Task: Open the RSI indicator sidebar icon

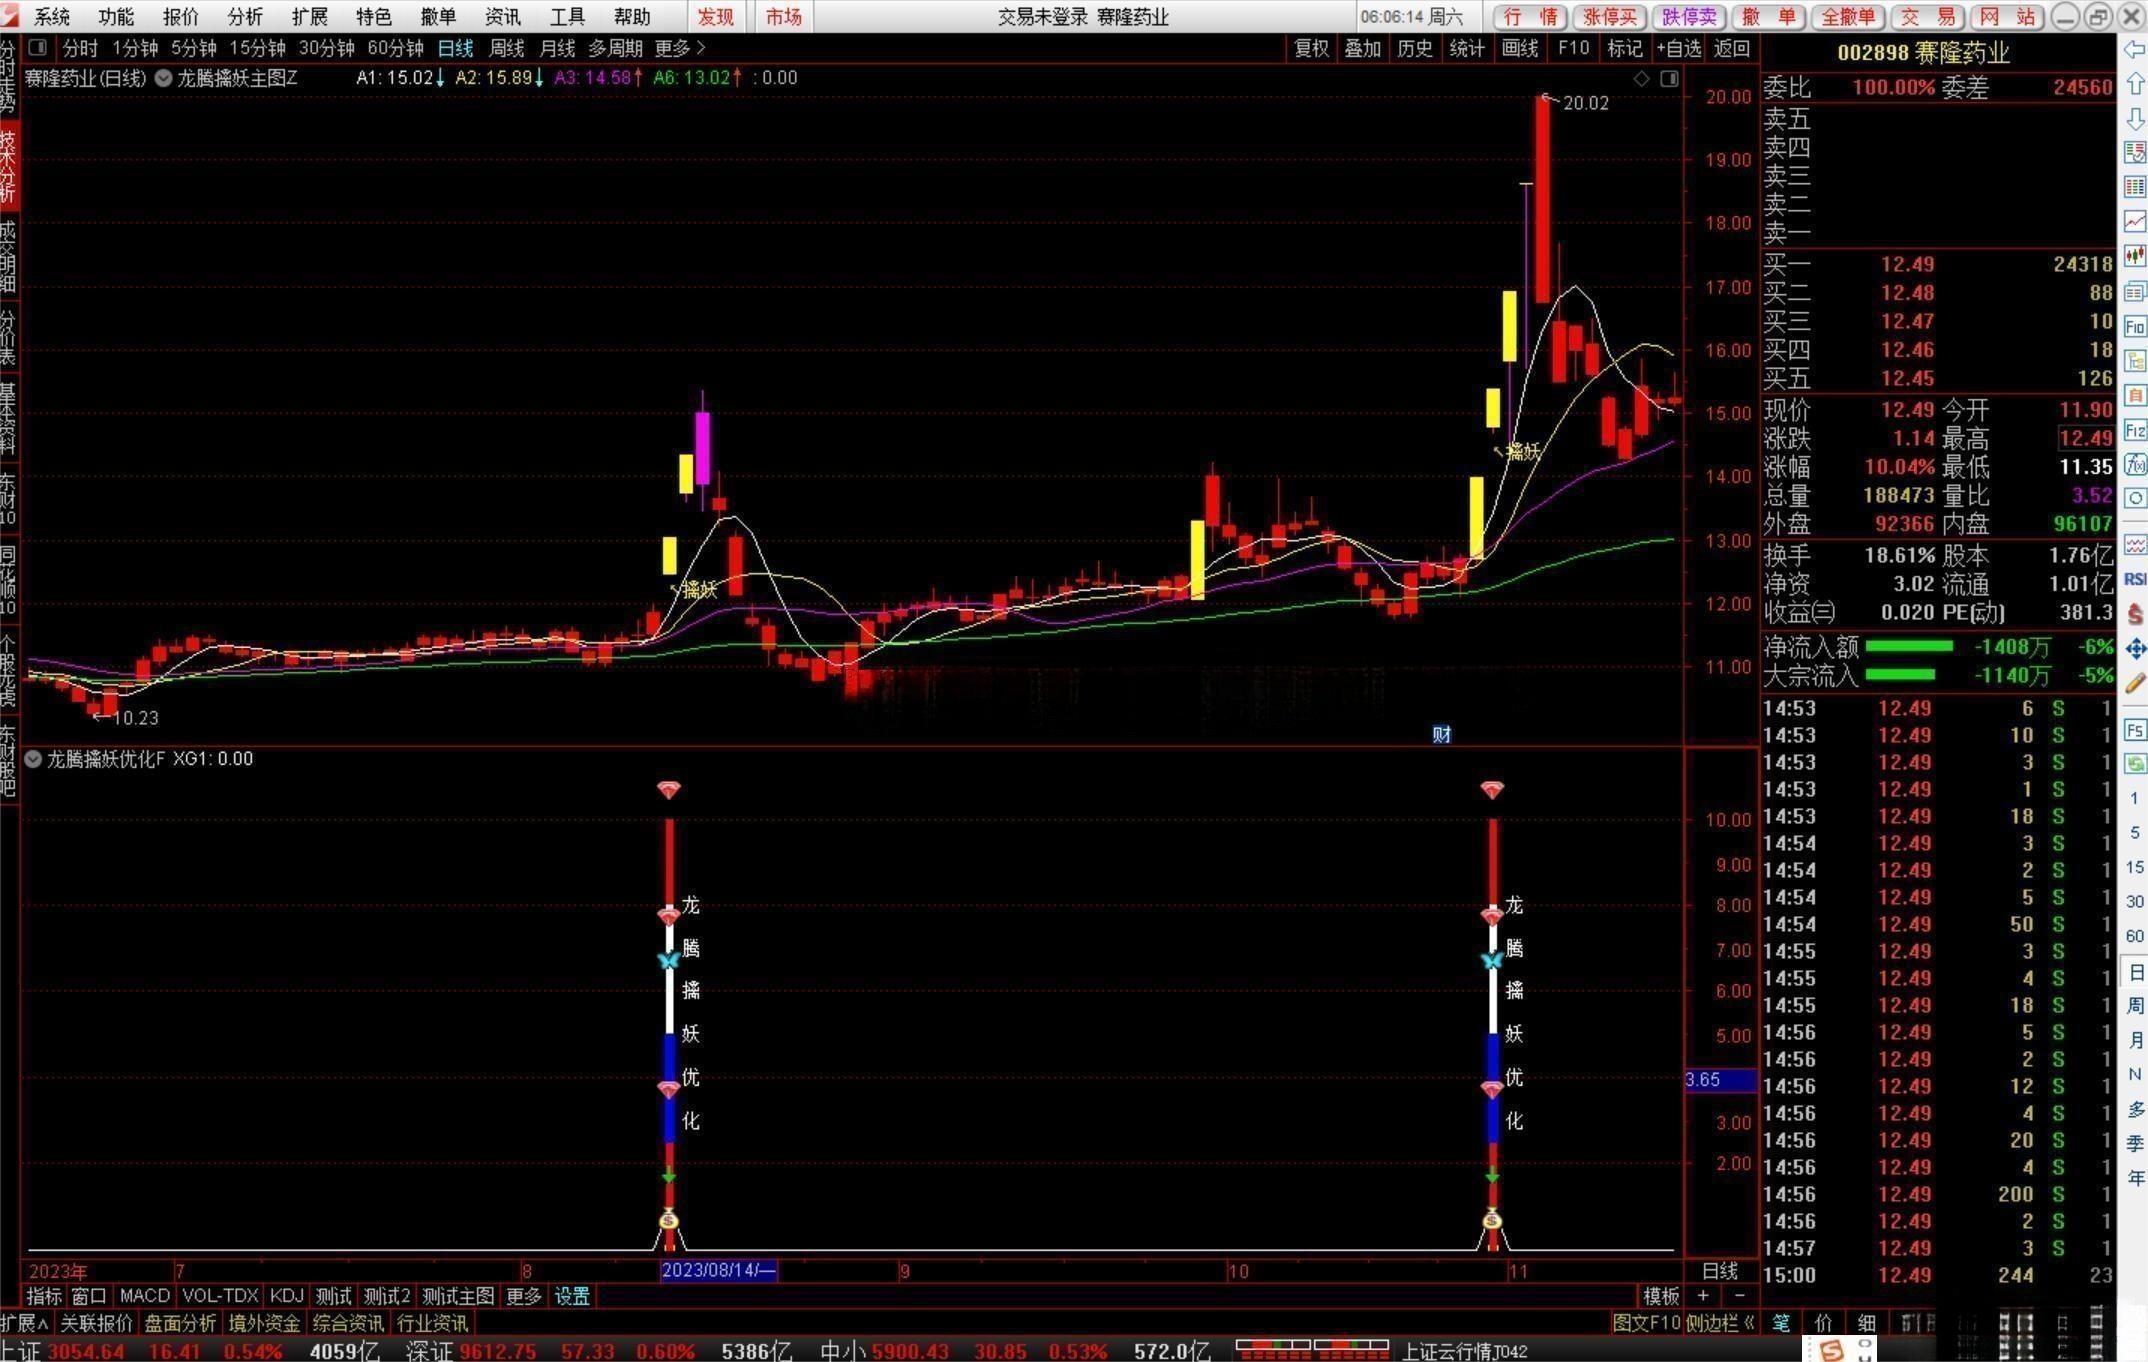Action: 2135,578
